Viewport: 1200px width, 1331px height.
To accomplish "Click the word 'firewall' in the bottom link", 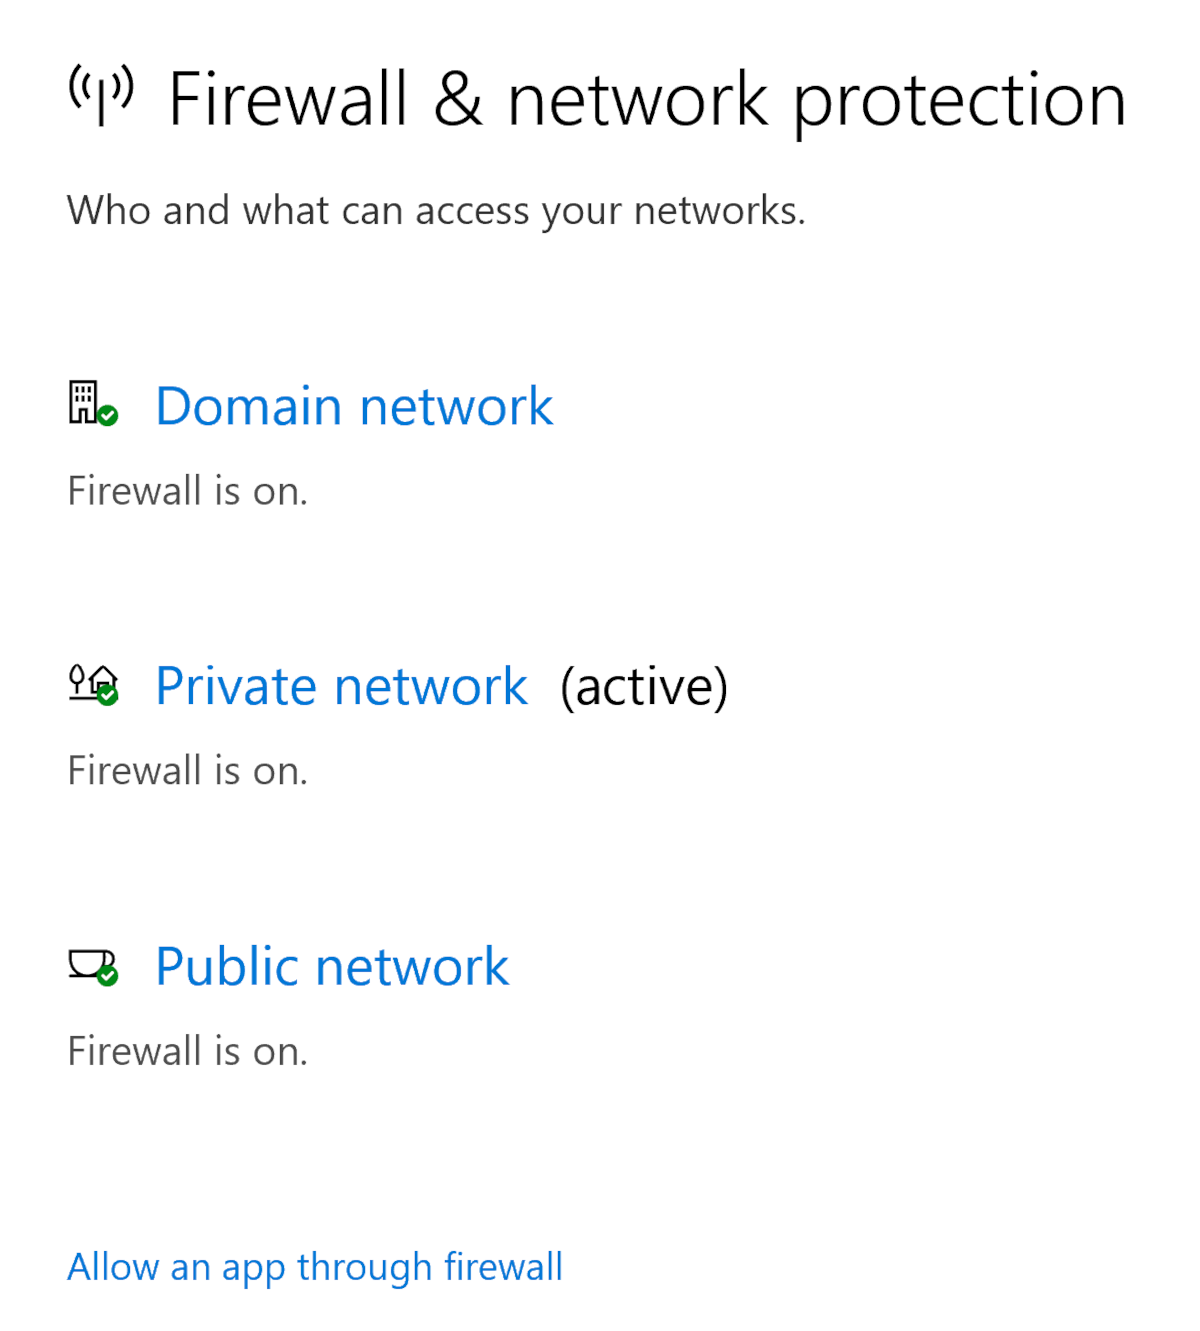I will (503, 1267).
